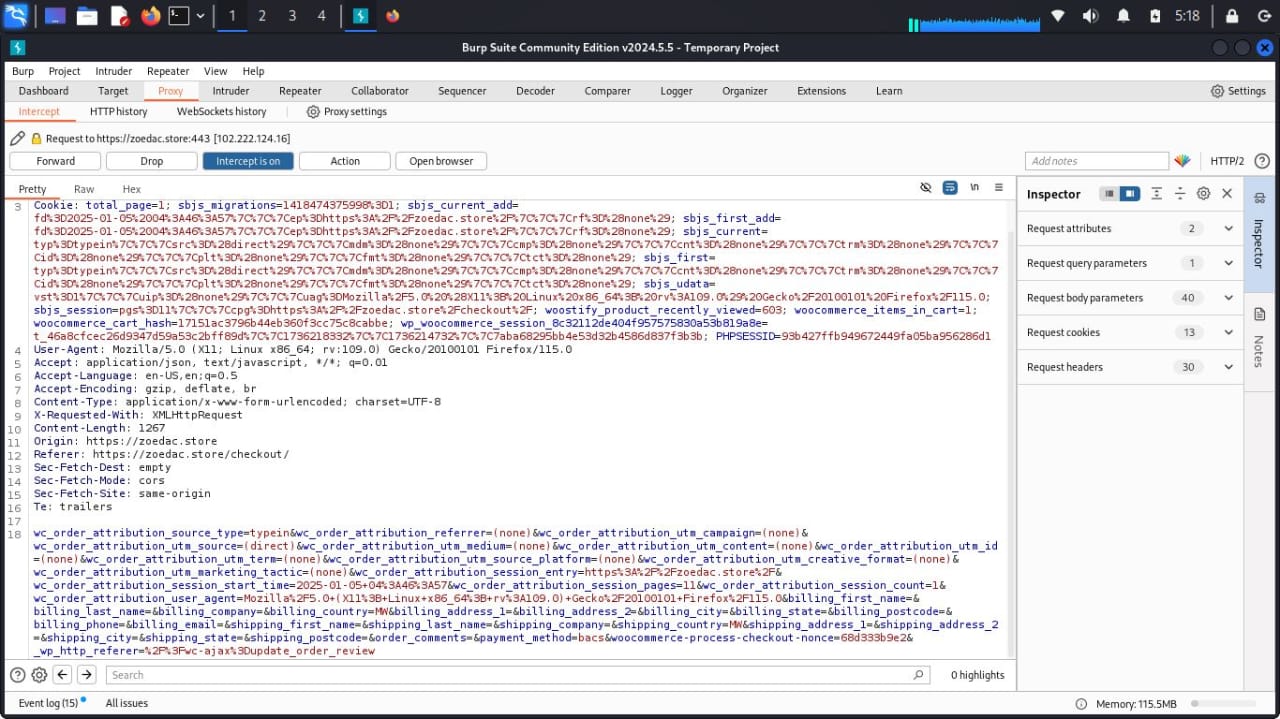The image size is (1280, 719).
Task: Open the highlight color picker icon
Action: pos(1182,161)
